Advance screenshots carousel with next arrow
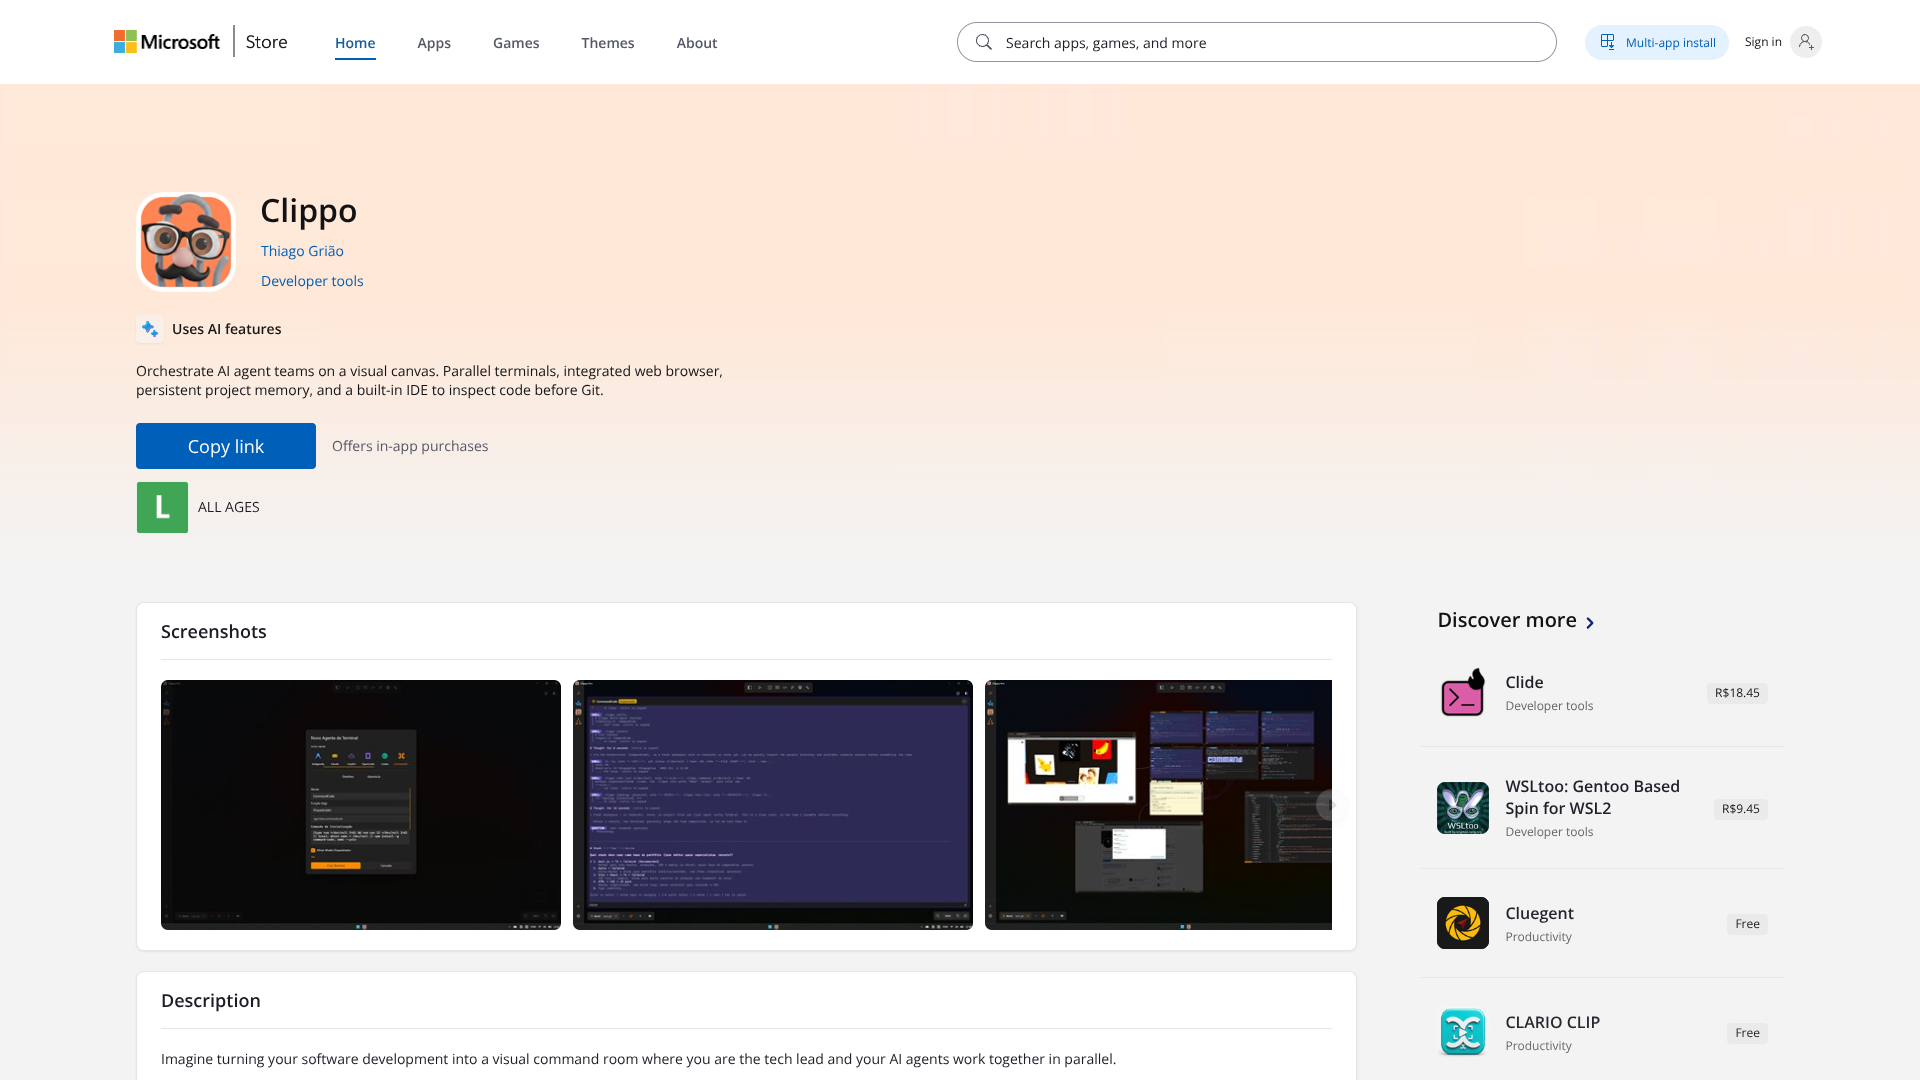Image resolution: width=1920 pixels, height=1080 pixels. (1332, 805)
